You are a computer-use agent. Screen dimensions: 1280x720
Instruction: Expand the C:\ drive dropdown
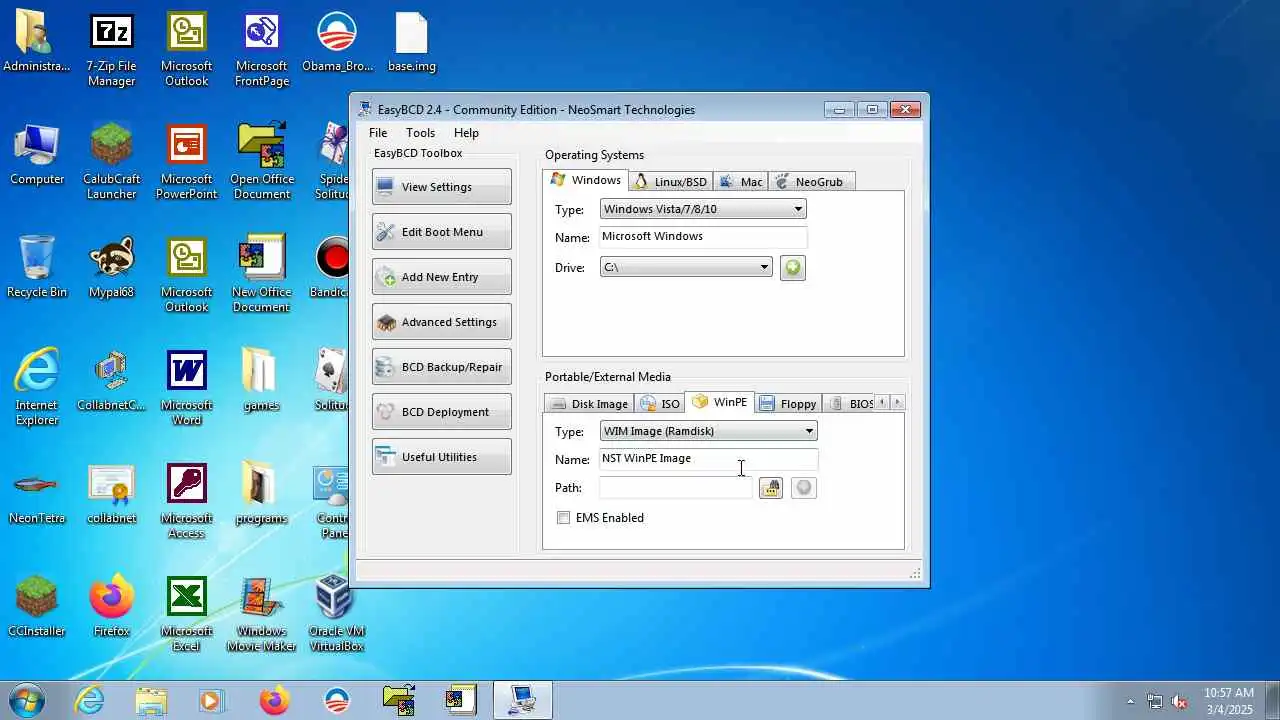(764, 267)
